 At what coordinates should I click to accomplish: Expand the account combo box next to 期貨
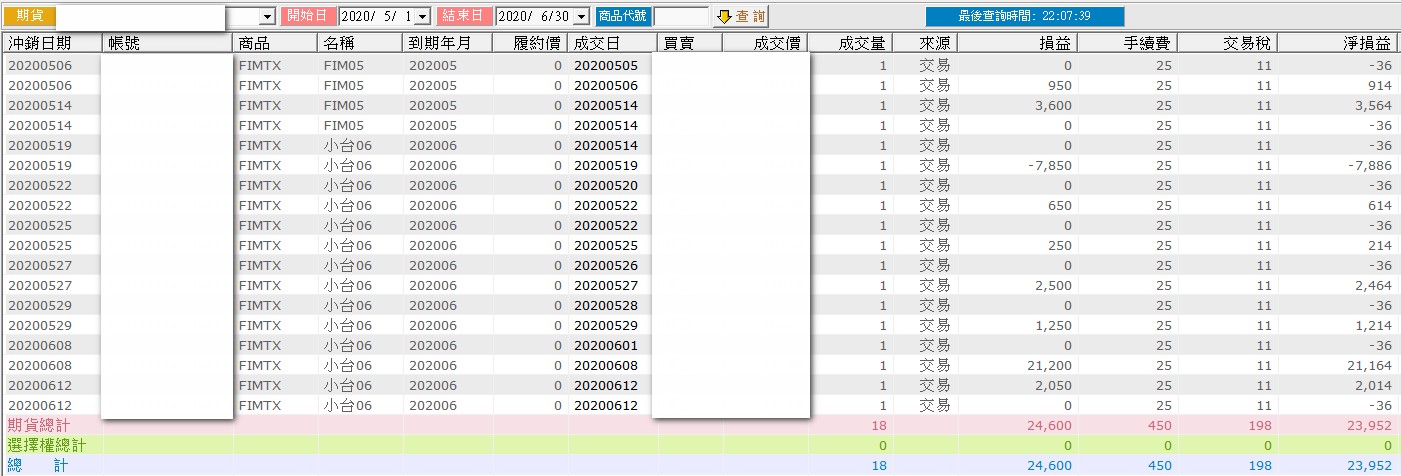pyautogui.click(x=267, y=17)
